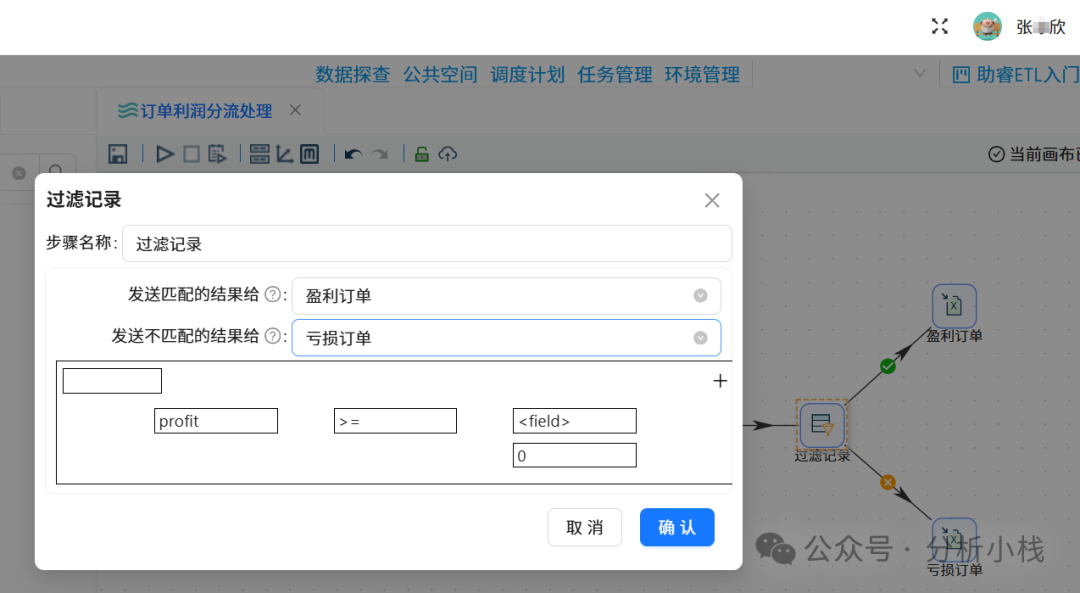Image resolution: width=1080 pixels, height=593 pixels.
Task: Click the 取消 button
Action: coord(585,528)
